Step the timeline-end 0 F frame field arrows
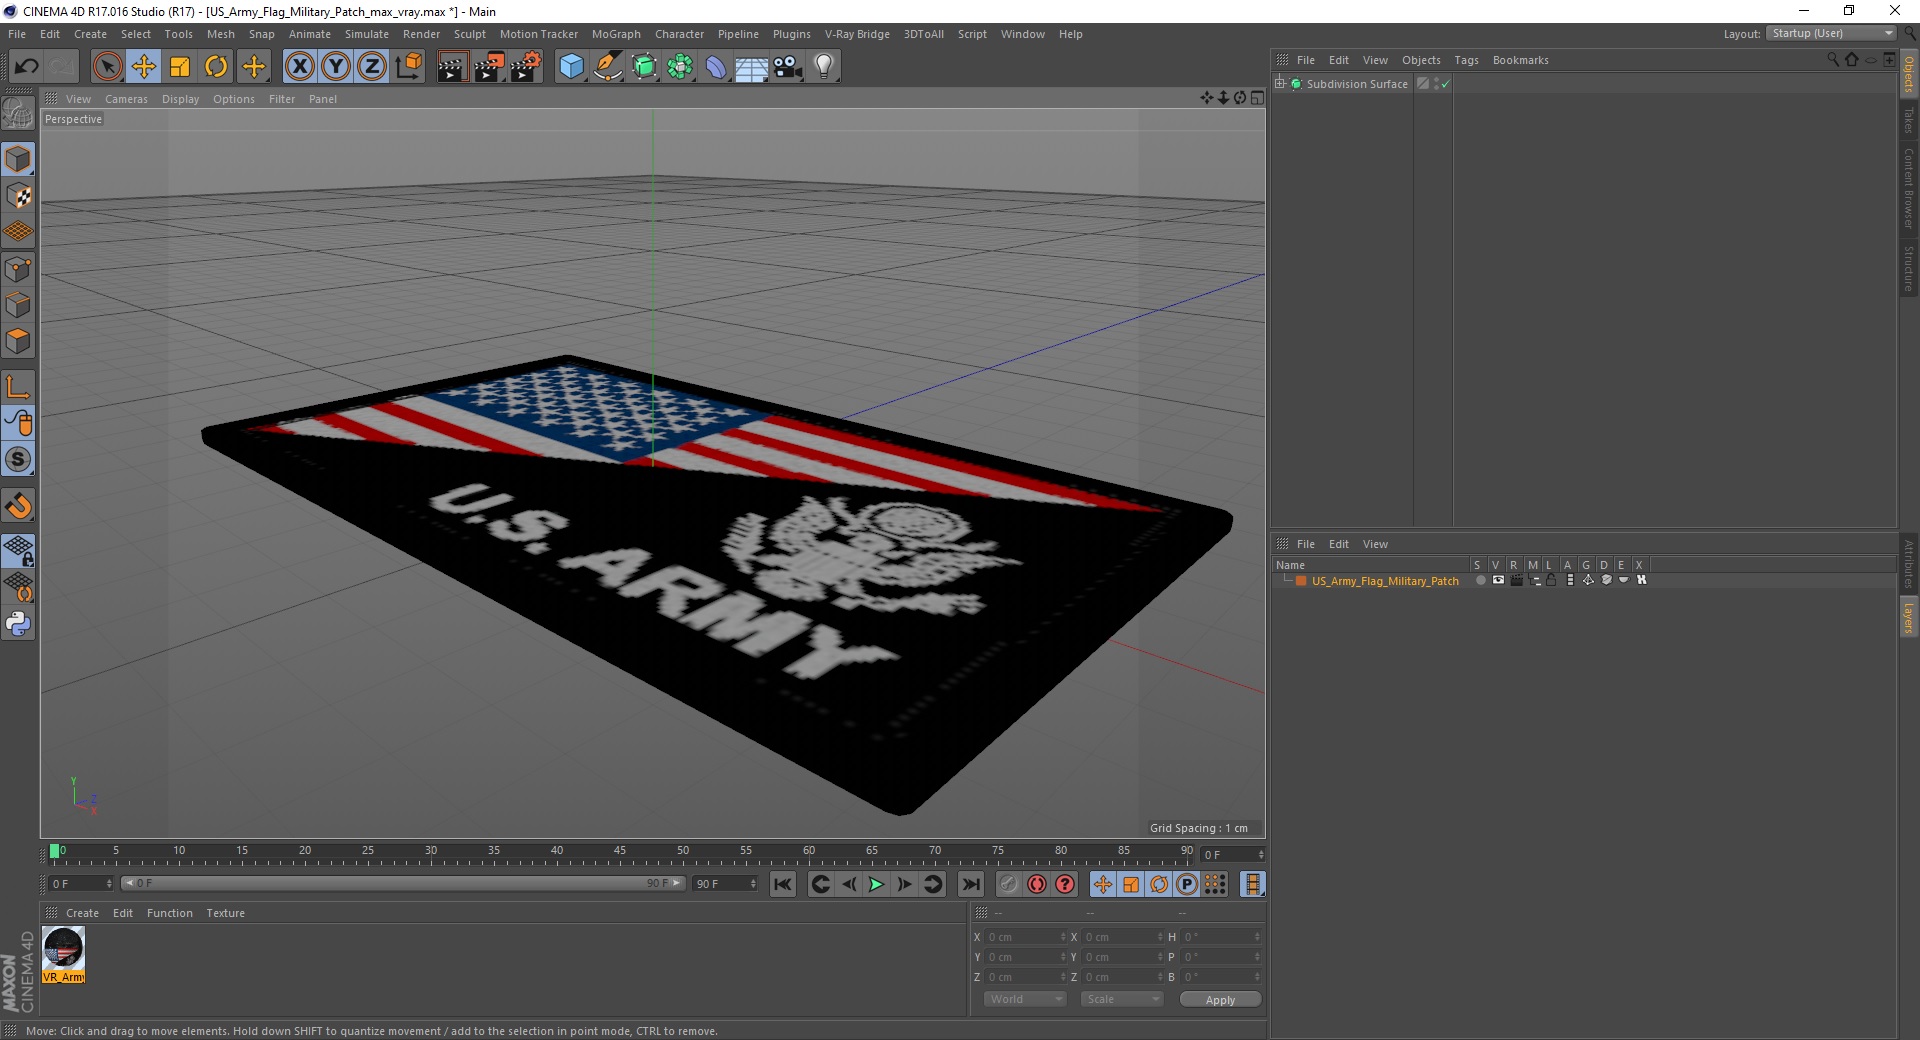The width and height of the screenshot is (1920, 1040). [1261, 855]
